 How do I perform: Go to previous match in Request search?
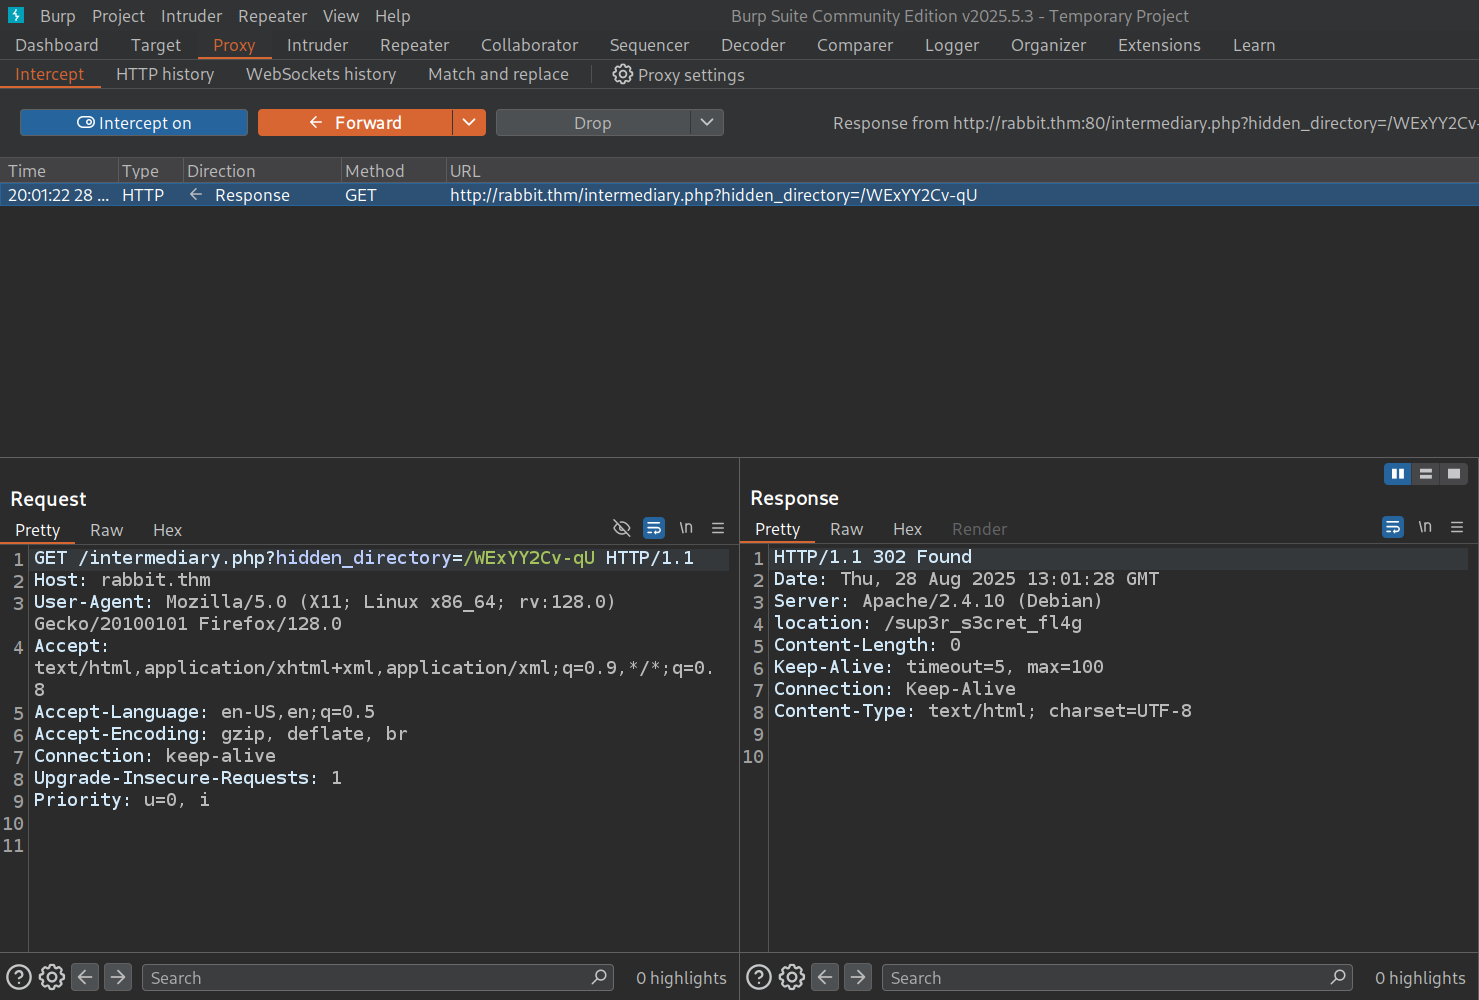86,977
